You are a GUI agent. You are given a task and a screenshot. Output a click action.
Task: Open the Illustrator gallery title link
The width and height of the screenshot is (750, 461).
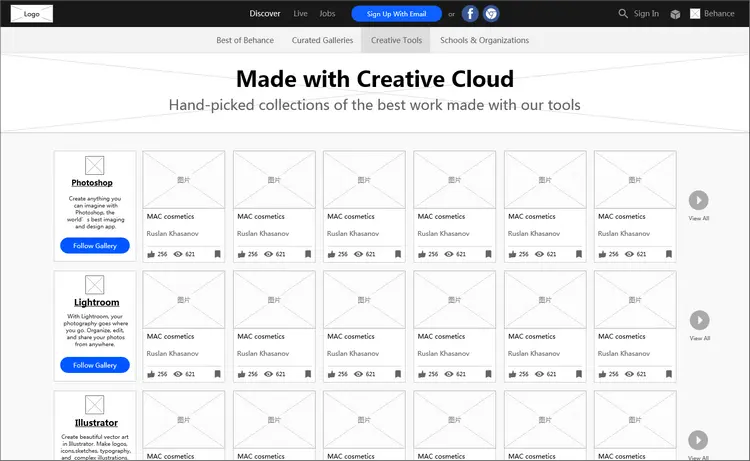[x=96, y=423]
